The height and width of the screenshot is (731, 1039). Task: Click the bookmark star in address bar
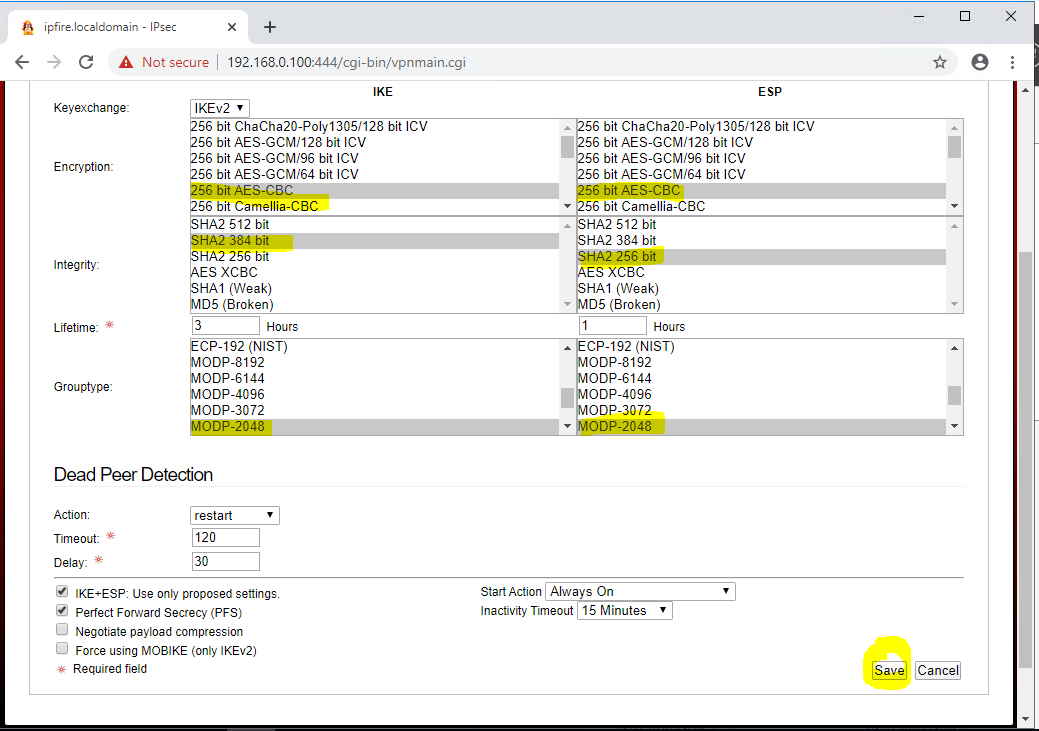point(939,61)
